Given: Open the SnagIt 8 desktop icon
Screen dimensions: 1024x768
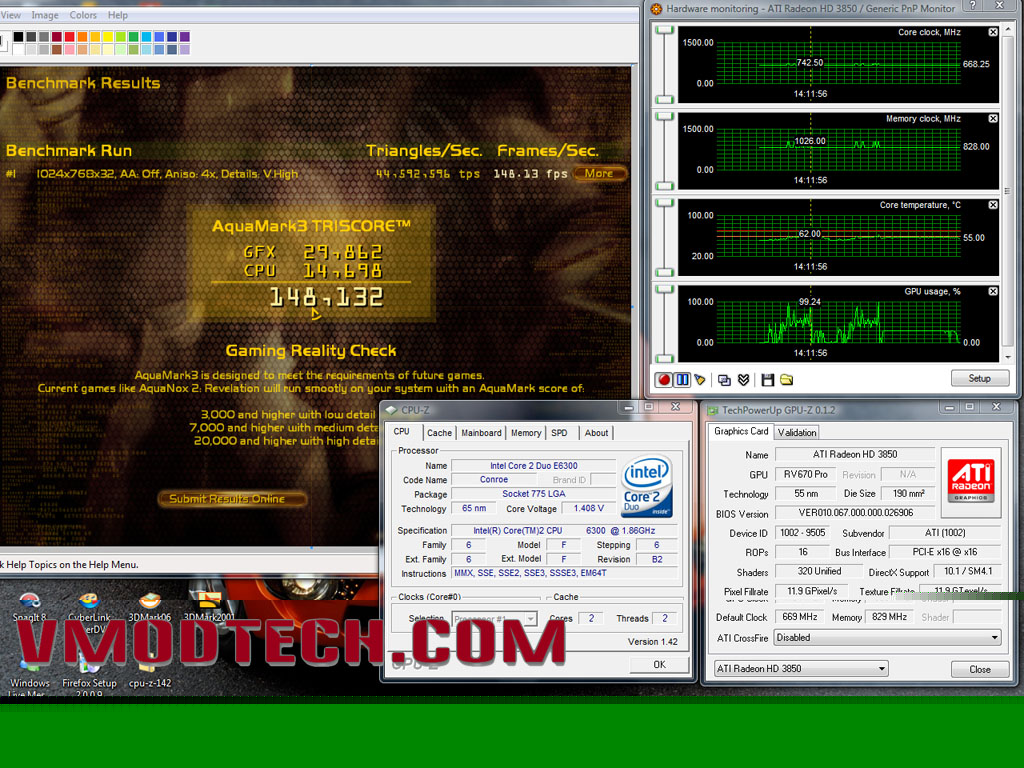Looking at the screenshot, I should (29, 607).
